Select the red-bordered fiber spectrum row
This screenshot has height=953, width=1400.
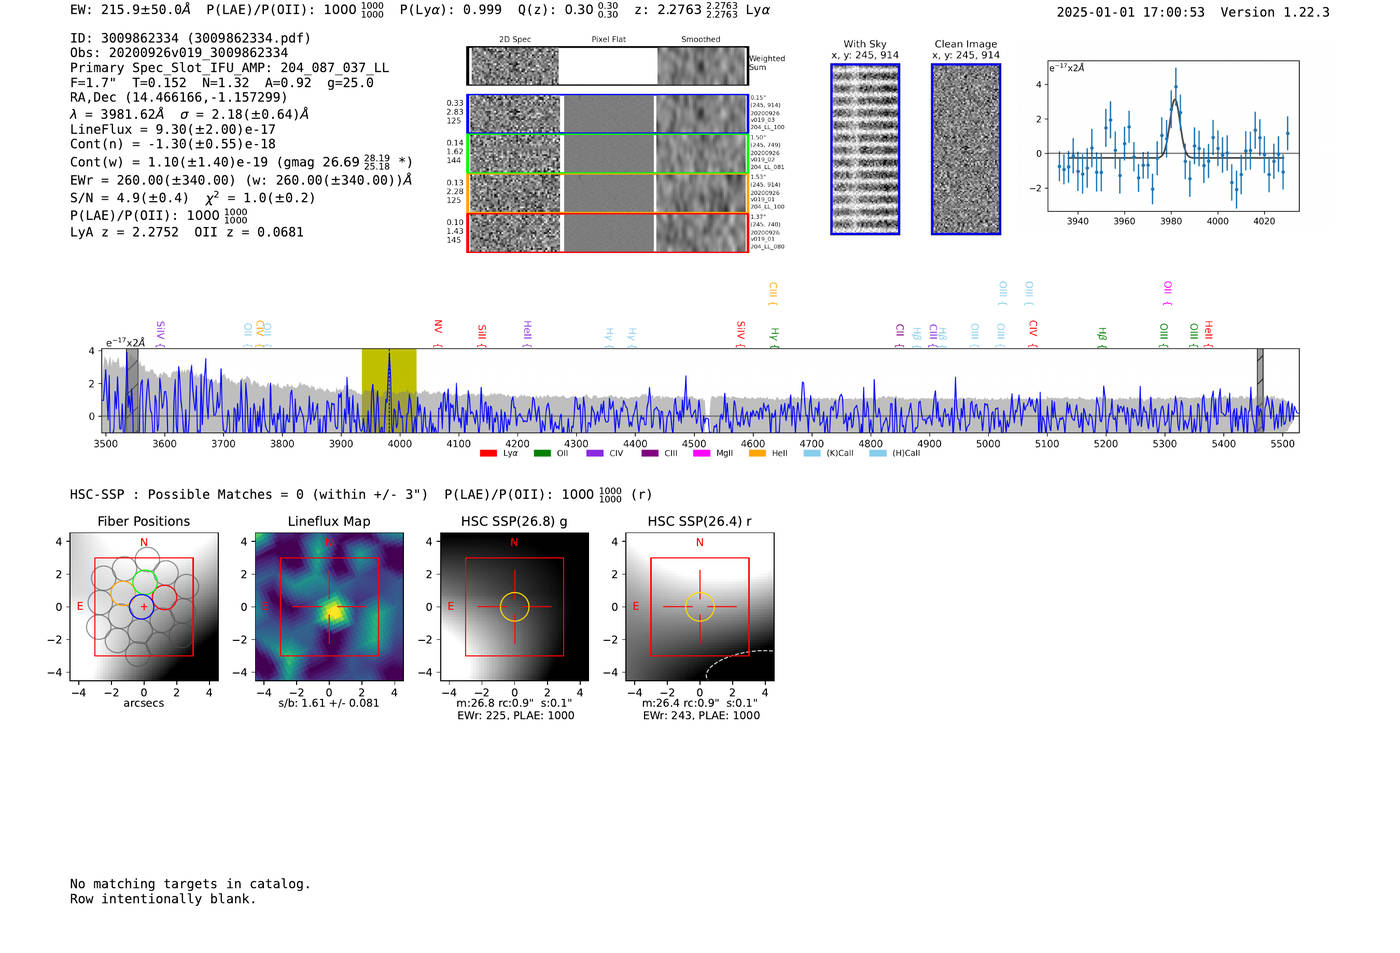[x=607, y=232]
